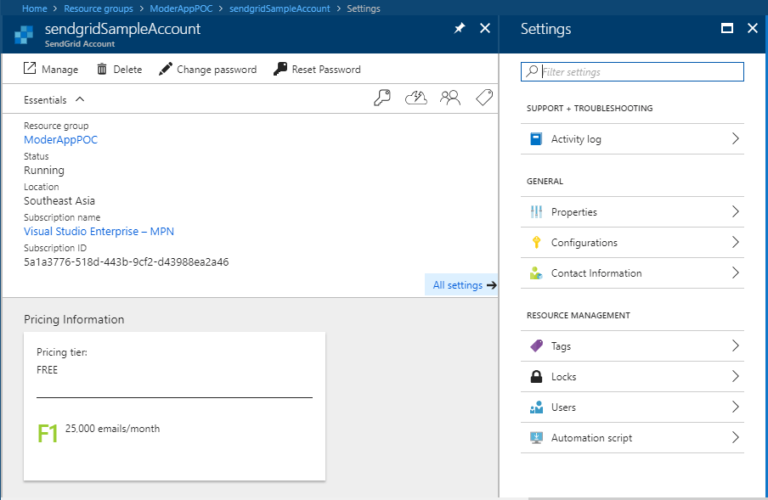The width and height of the screenshot is (768, 500).
Task: Open the users icon in Essentials bar
Action: pos(450,98)
